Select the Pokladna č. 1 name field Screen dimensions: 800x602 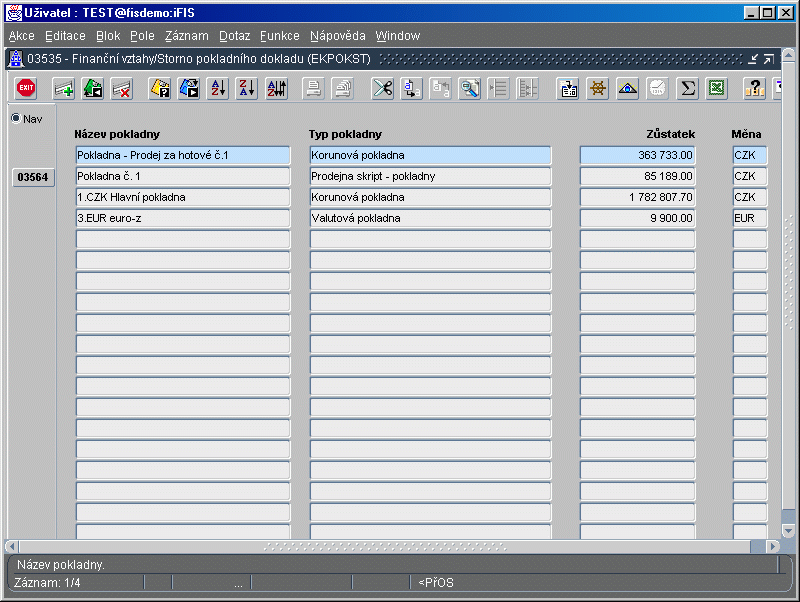coord(182,177)
